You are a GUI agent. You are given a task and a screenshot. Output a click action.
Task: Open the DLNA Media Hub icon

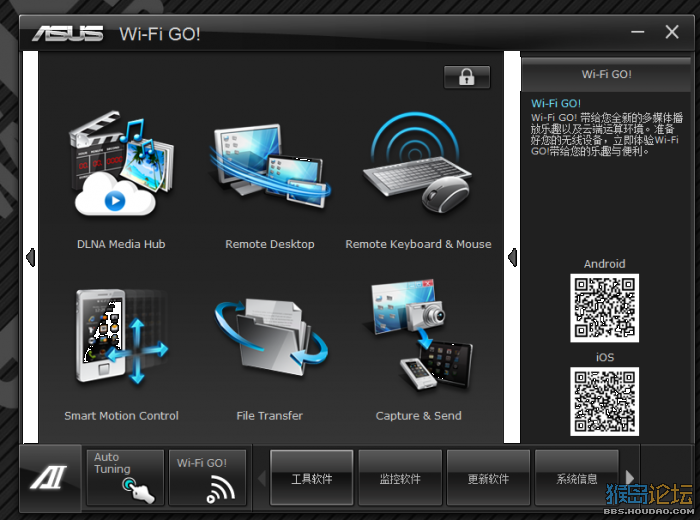click(121, 164)
